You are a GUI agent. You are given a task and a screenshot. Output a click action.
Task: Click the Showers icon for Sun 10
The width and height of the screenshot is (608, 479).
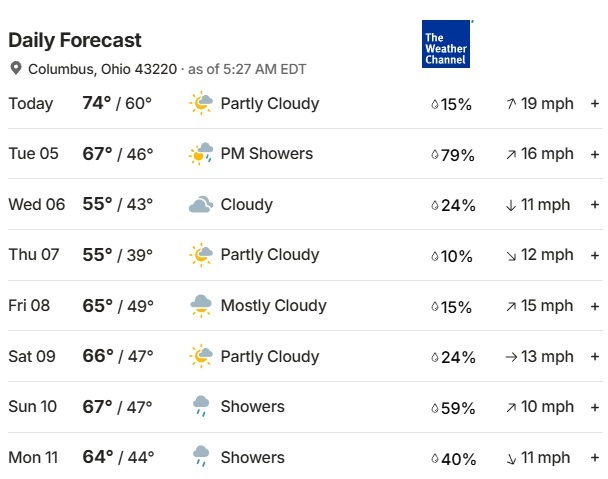[201, 406]
